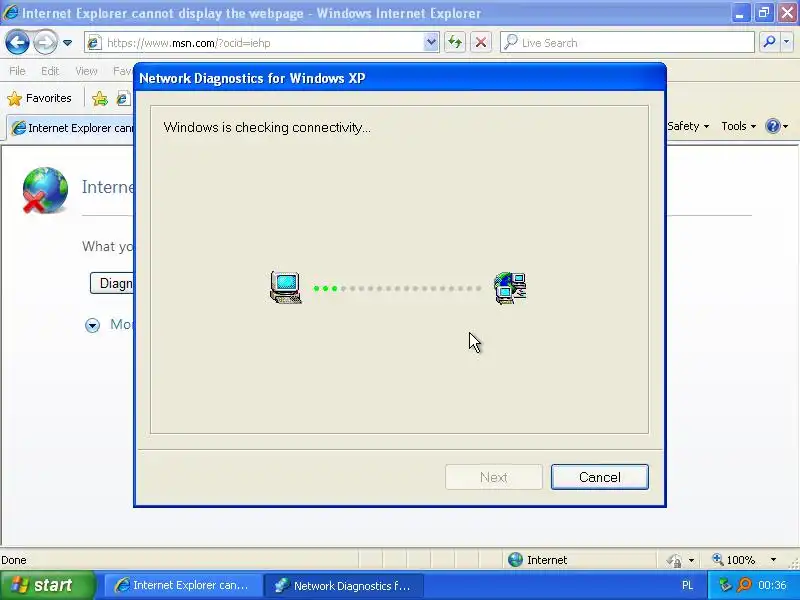This screenshot has height=600, width=800.
Task: Click the 'Windows is checking connectivity...' text
Action: click(267, 128)
